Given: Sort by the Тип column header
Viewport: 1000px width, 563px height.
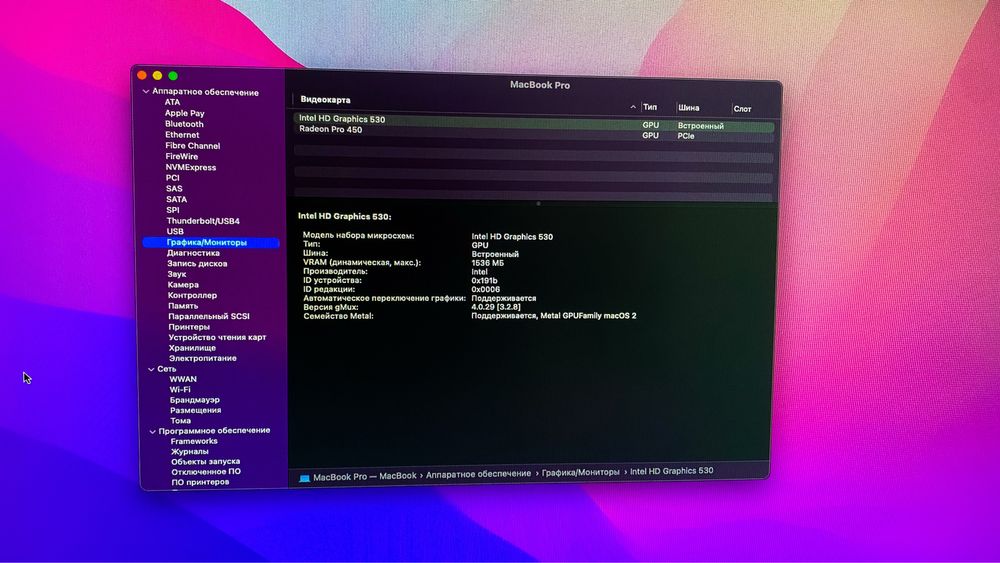Looking at the screenshot, I should pyautogui.click(x=650, y=107).
